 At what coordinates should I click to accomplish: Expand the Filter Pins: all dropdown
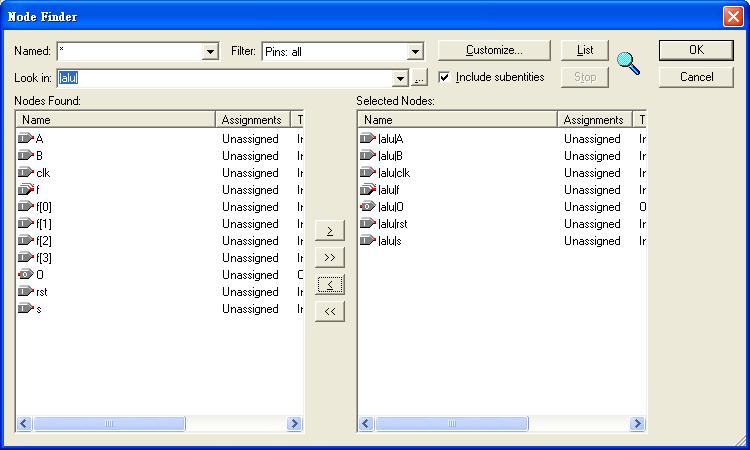point(416,51)
